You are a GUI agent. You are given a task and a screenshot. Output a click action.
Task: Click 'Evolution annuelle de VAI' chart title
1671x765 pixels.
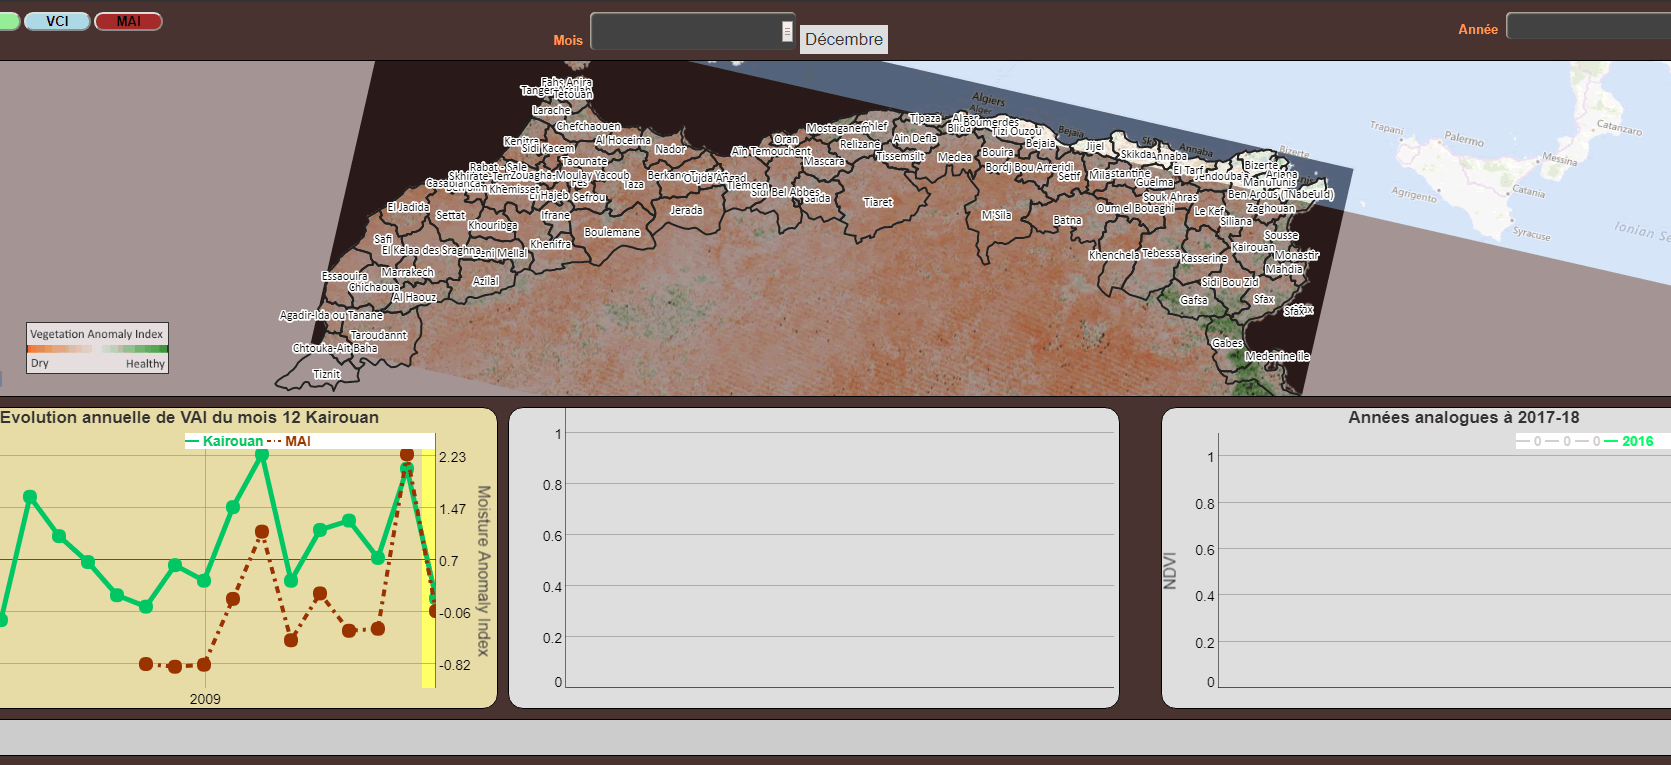point(189,417)
